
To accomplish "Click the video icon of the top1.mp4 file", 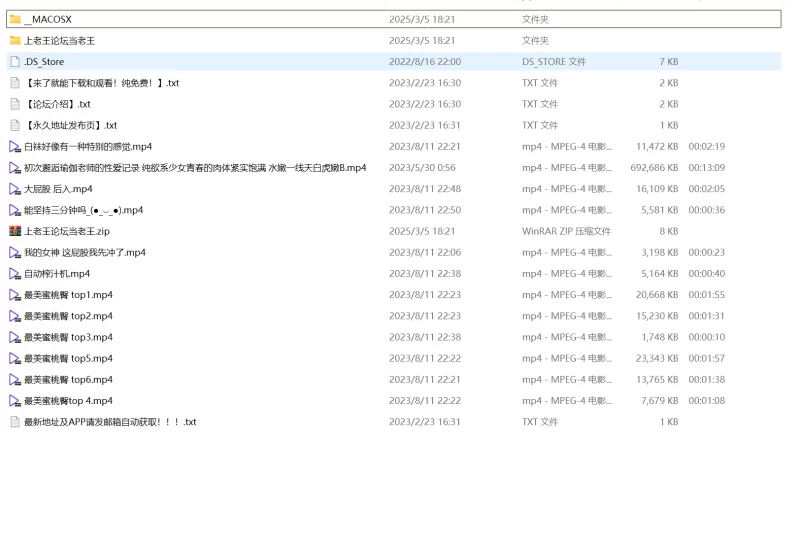I will (15, 295).
